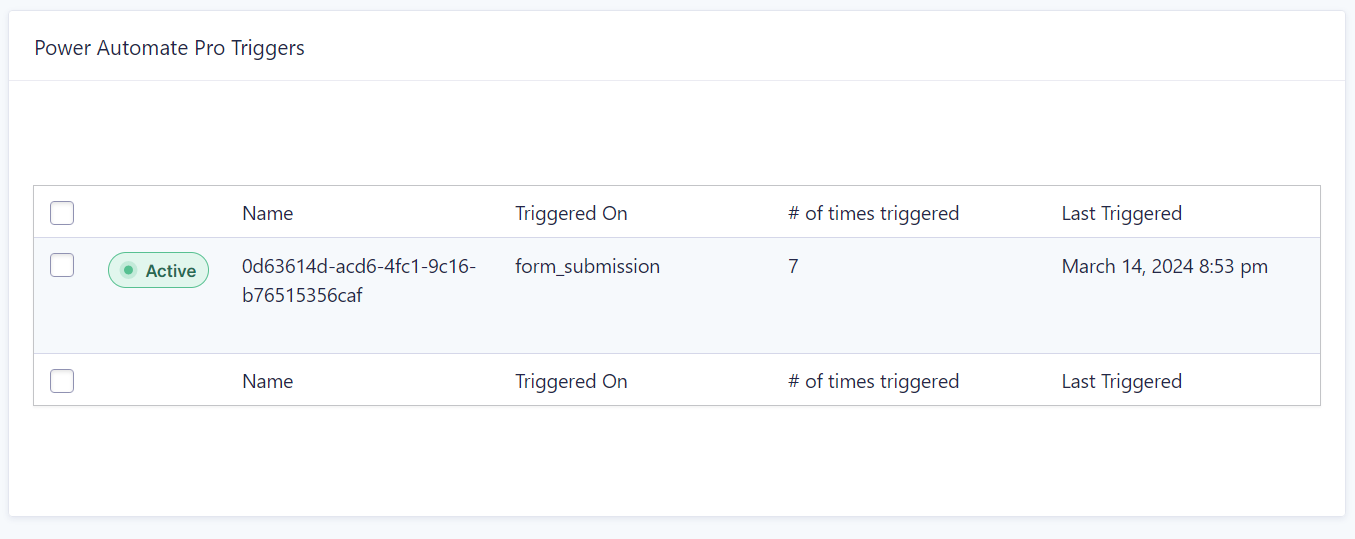The image size is (1355, 539).
Task: Click empty status column cell in table header
Action: pyautogui.click(x=158, y=213)
